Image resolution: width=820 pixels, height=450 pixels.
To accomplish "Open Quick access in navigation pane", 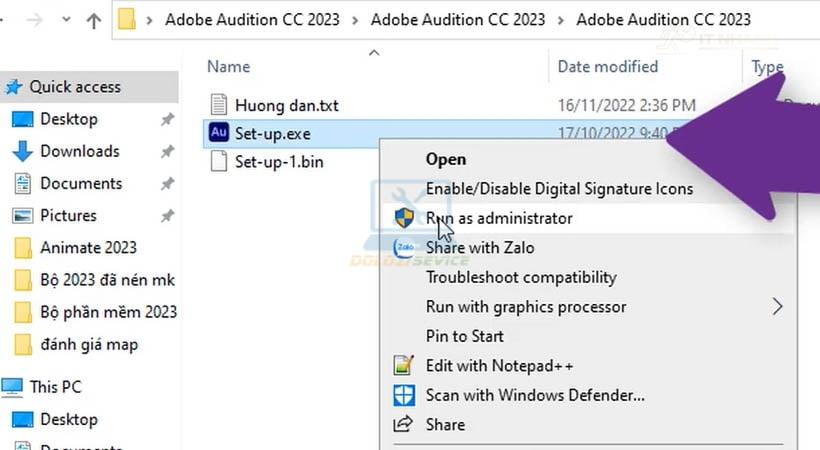I will [x=75, y=87].
